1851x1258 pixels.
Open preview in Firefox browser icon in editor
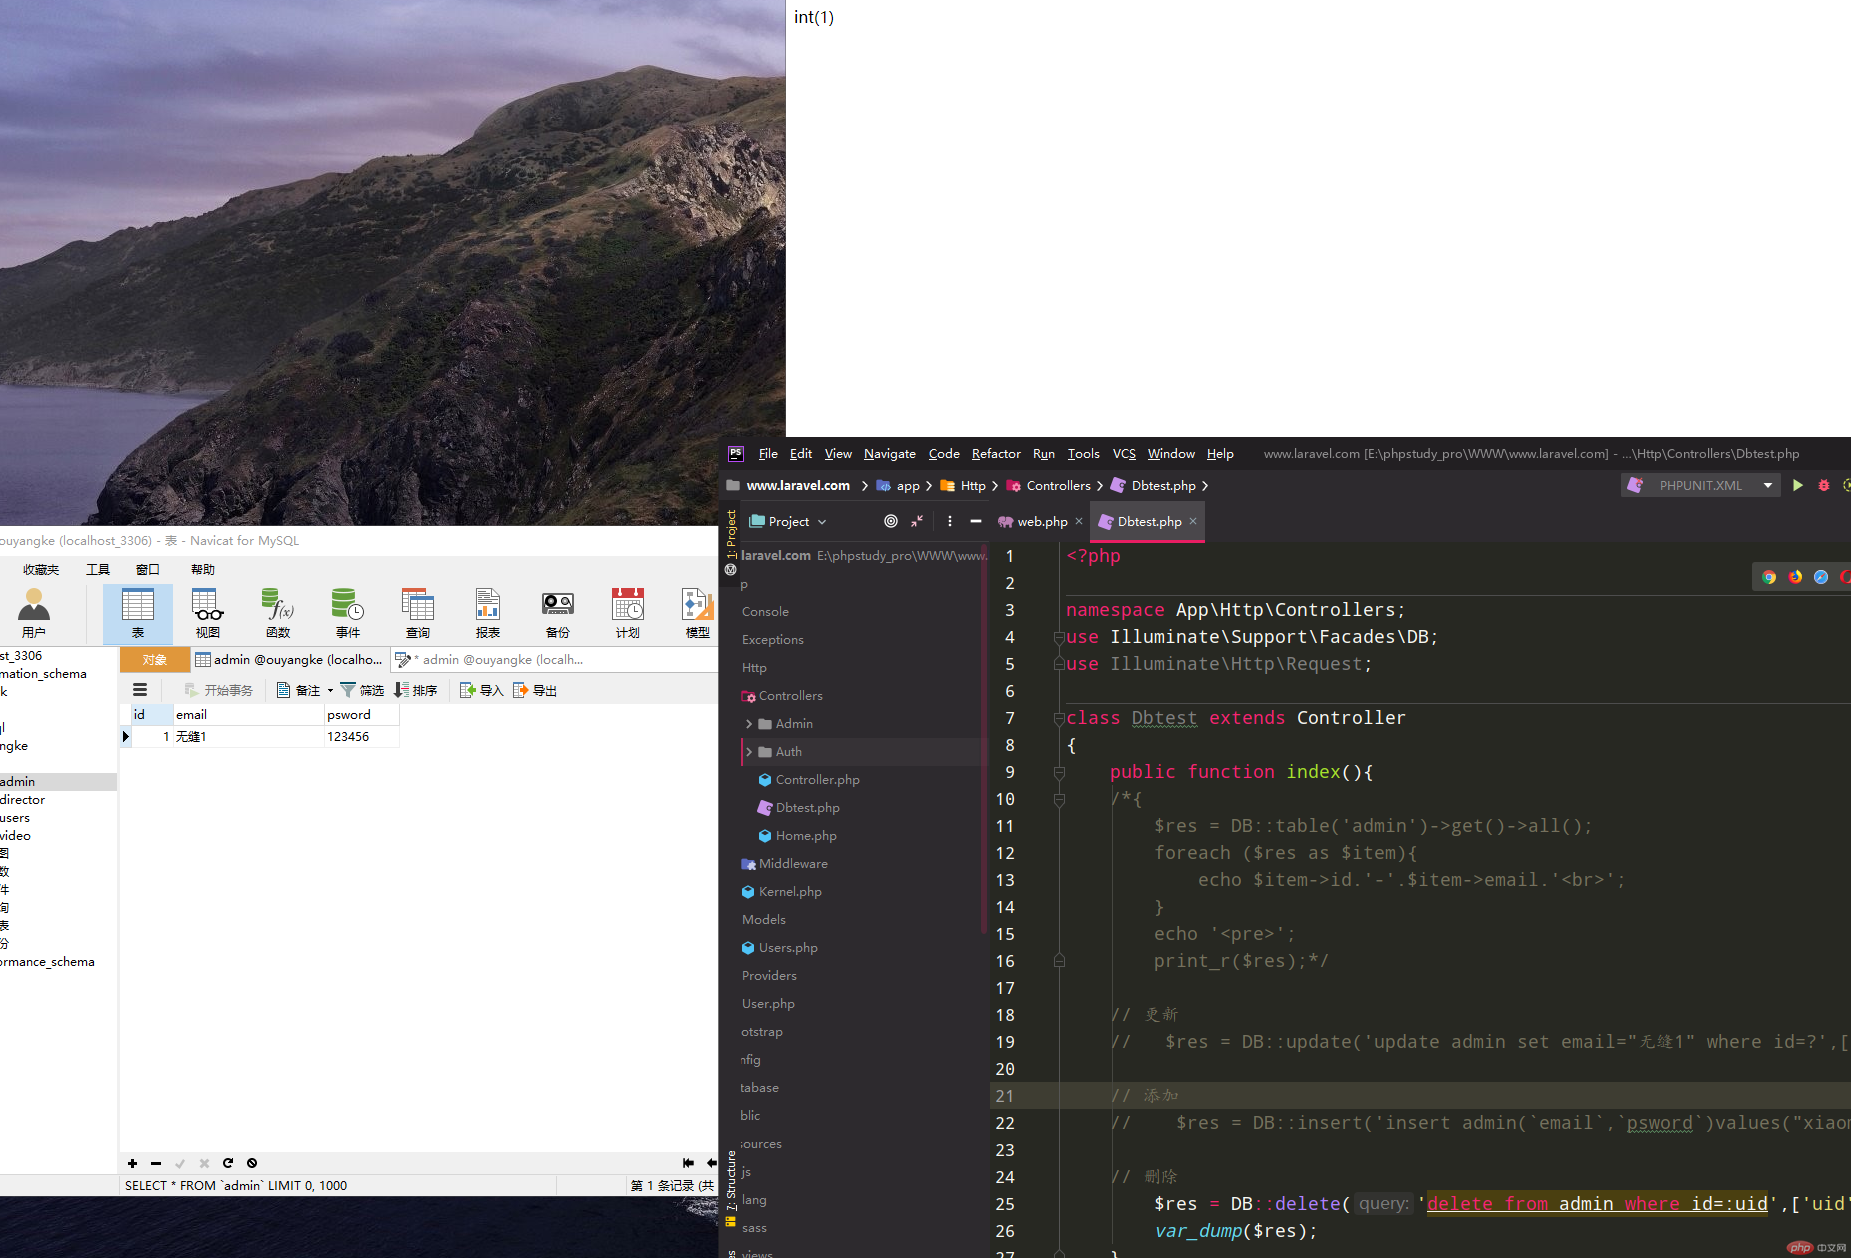point(1795,577)
